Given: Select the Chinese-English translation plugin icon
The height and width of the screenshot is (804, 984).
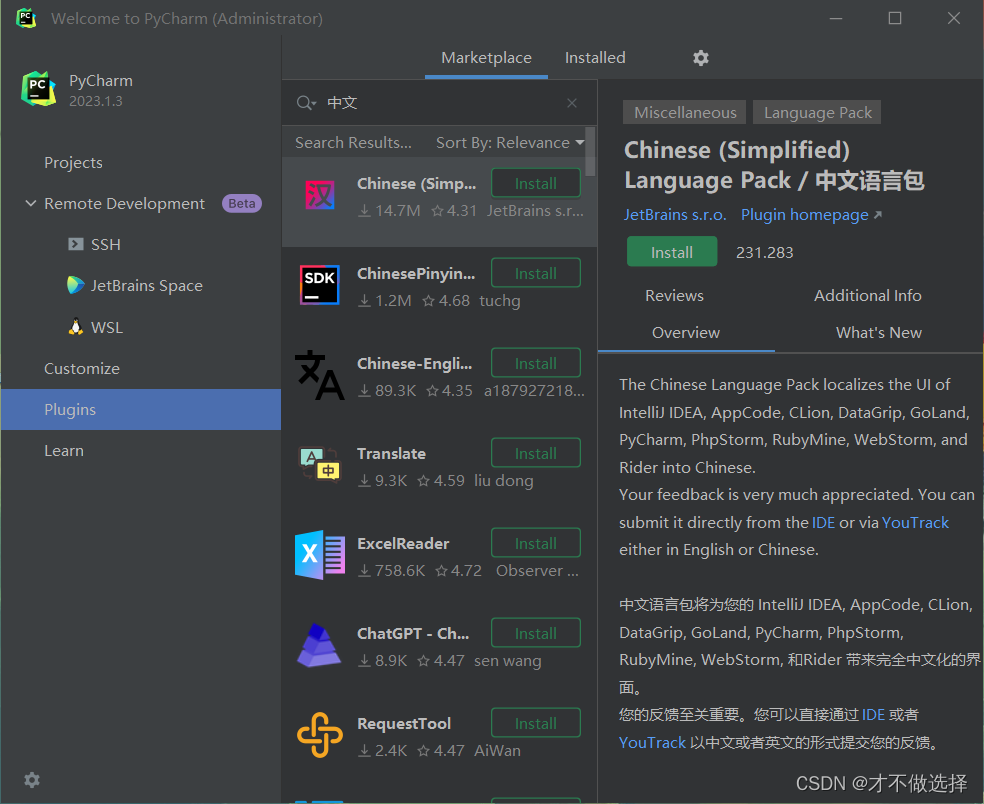Looking at the screenshot, I should coord(319,375).
